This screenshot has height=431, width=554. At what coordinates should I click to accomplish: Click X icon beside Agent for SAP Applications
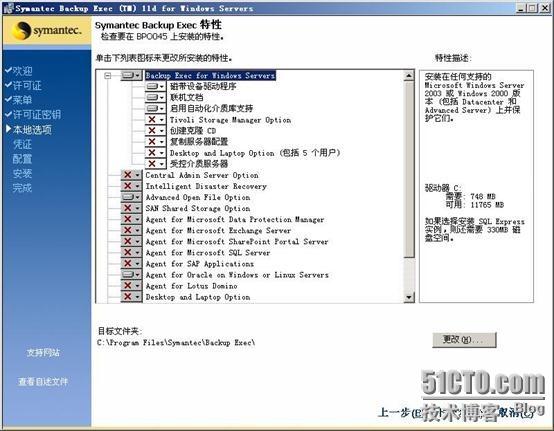pos(131,264)
